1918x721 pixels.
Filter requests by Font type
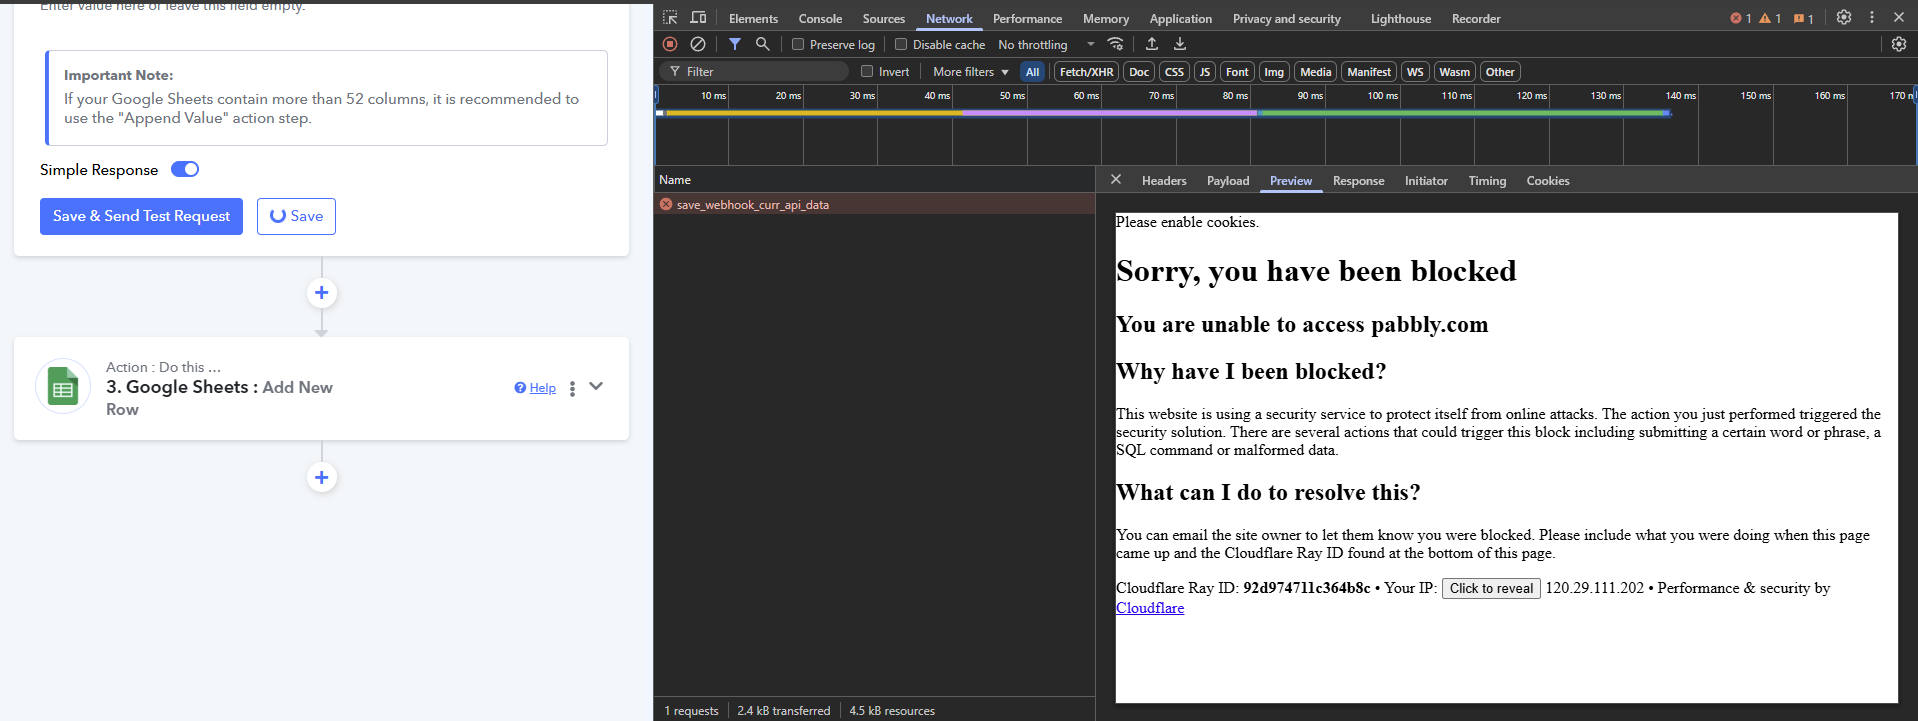click(x=1237, y=72)
